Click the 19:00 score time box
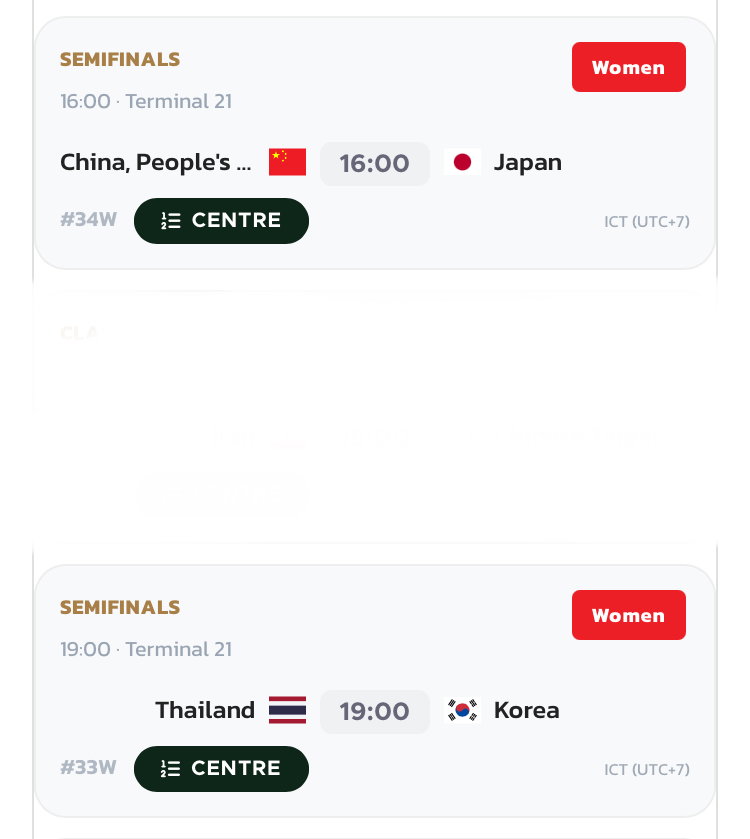 pos(374,712)
